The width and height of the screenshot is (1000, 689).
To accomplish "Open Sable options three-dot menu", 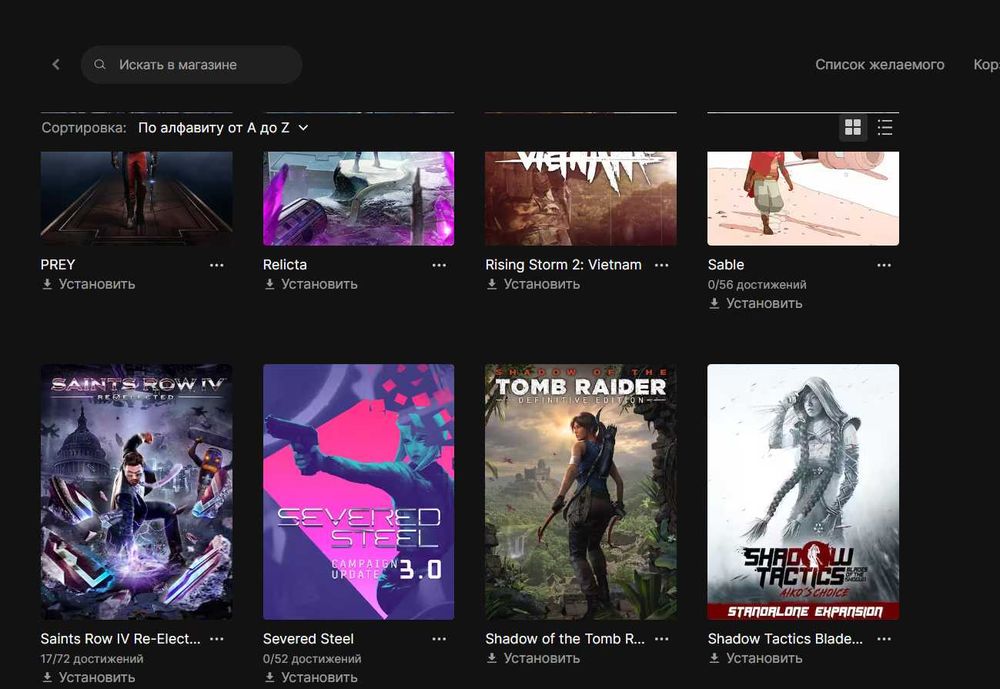I will click(x=884, y=265).
